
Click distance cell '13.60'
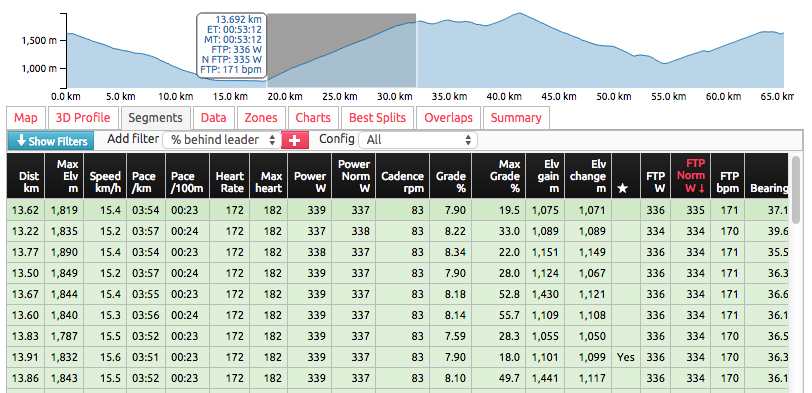26,315
